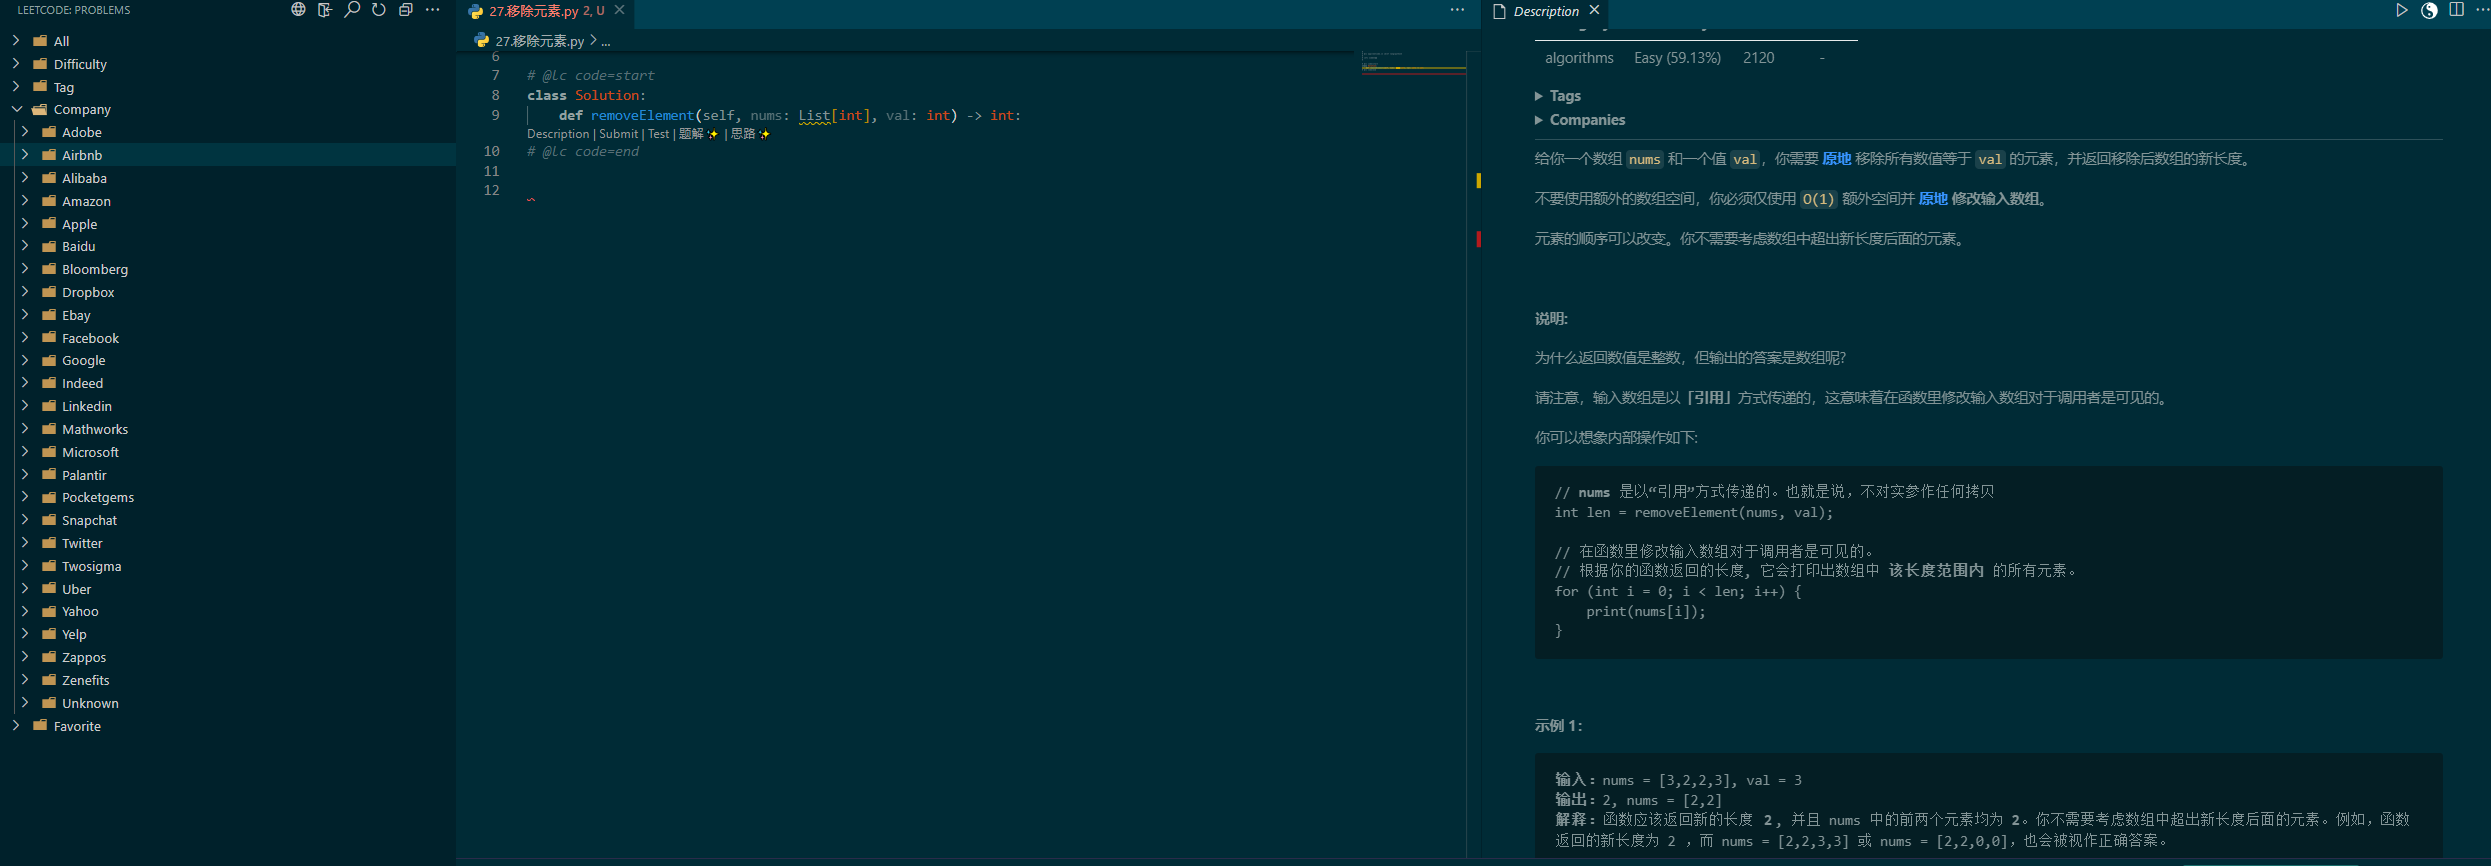Click the sign-in icon in LeetCode panel
The width and height of the screenshot is (2491, 866).
(x=325, y=10)
